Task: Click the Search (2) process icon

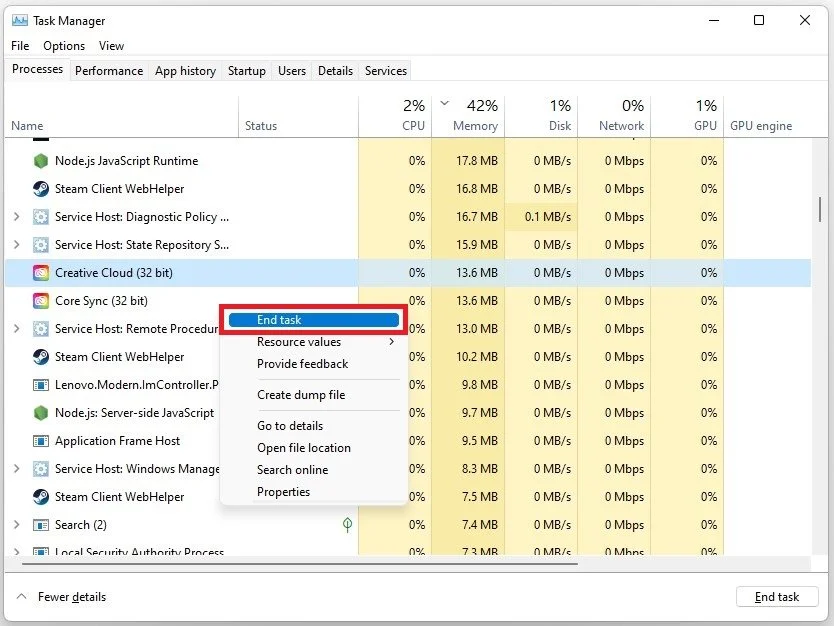Action: click(41, 524)
